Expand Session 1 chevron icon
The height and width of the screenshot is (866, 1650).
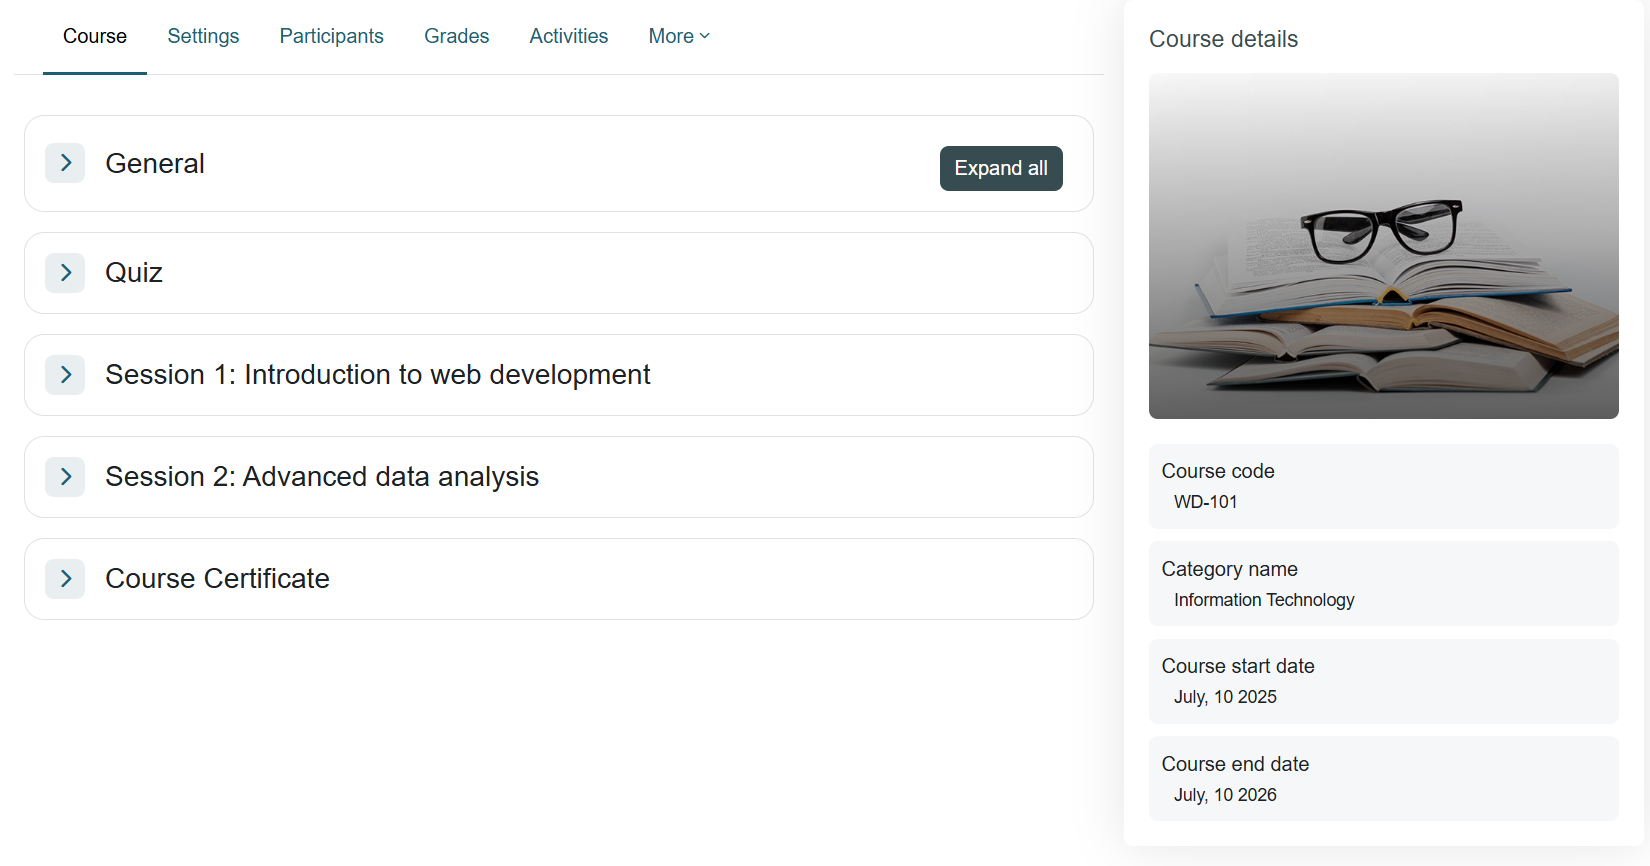tap(65, 375)
